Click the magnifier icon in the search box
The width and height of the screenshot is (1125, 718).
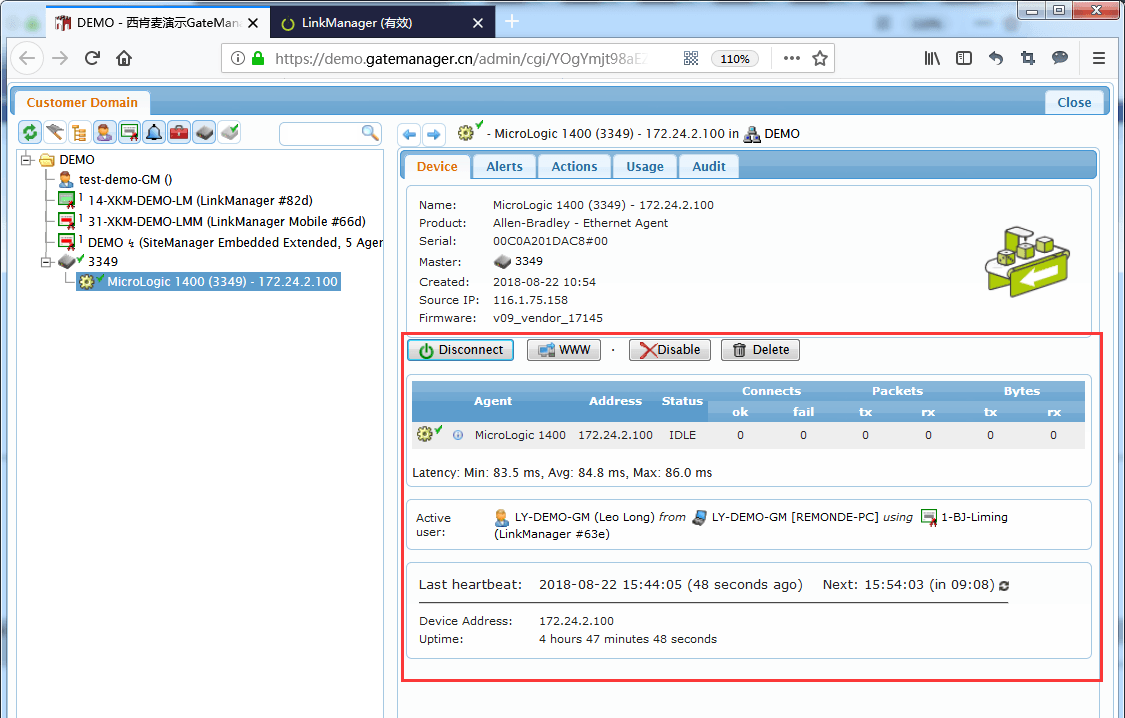369,133
